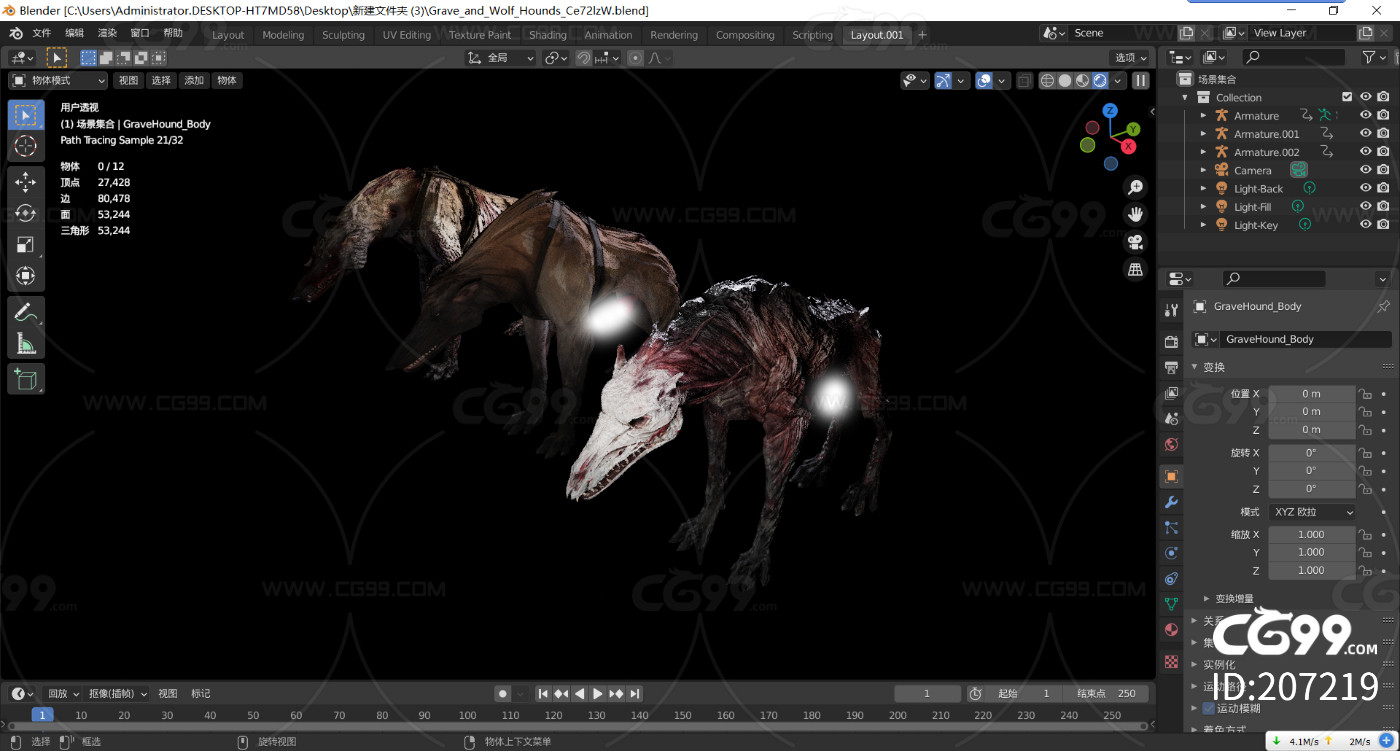Click the viewport zoom magnifier icon

pos(1135,187)
